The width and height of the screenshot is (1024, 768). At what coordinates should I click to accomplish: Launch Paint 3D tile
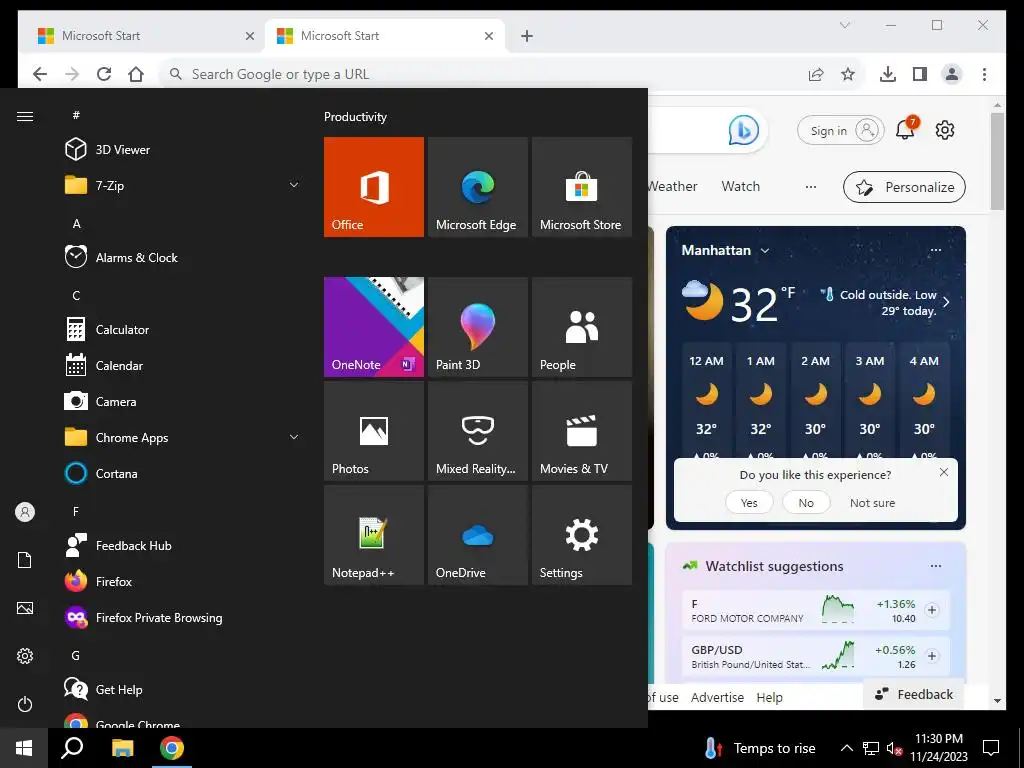477,327
